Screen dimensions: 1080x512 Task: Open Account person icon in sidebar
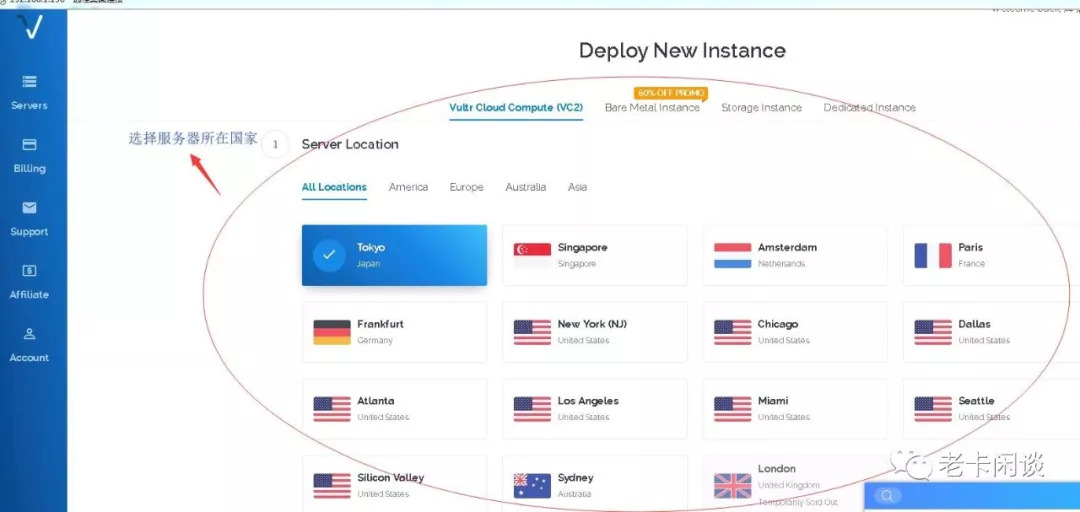(x=29, y=334)
